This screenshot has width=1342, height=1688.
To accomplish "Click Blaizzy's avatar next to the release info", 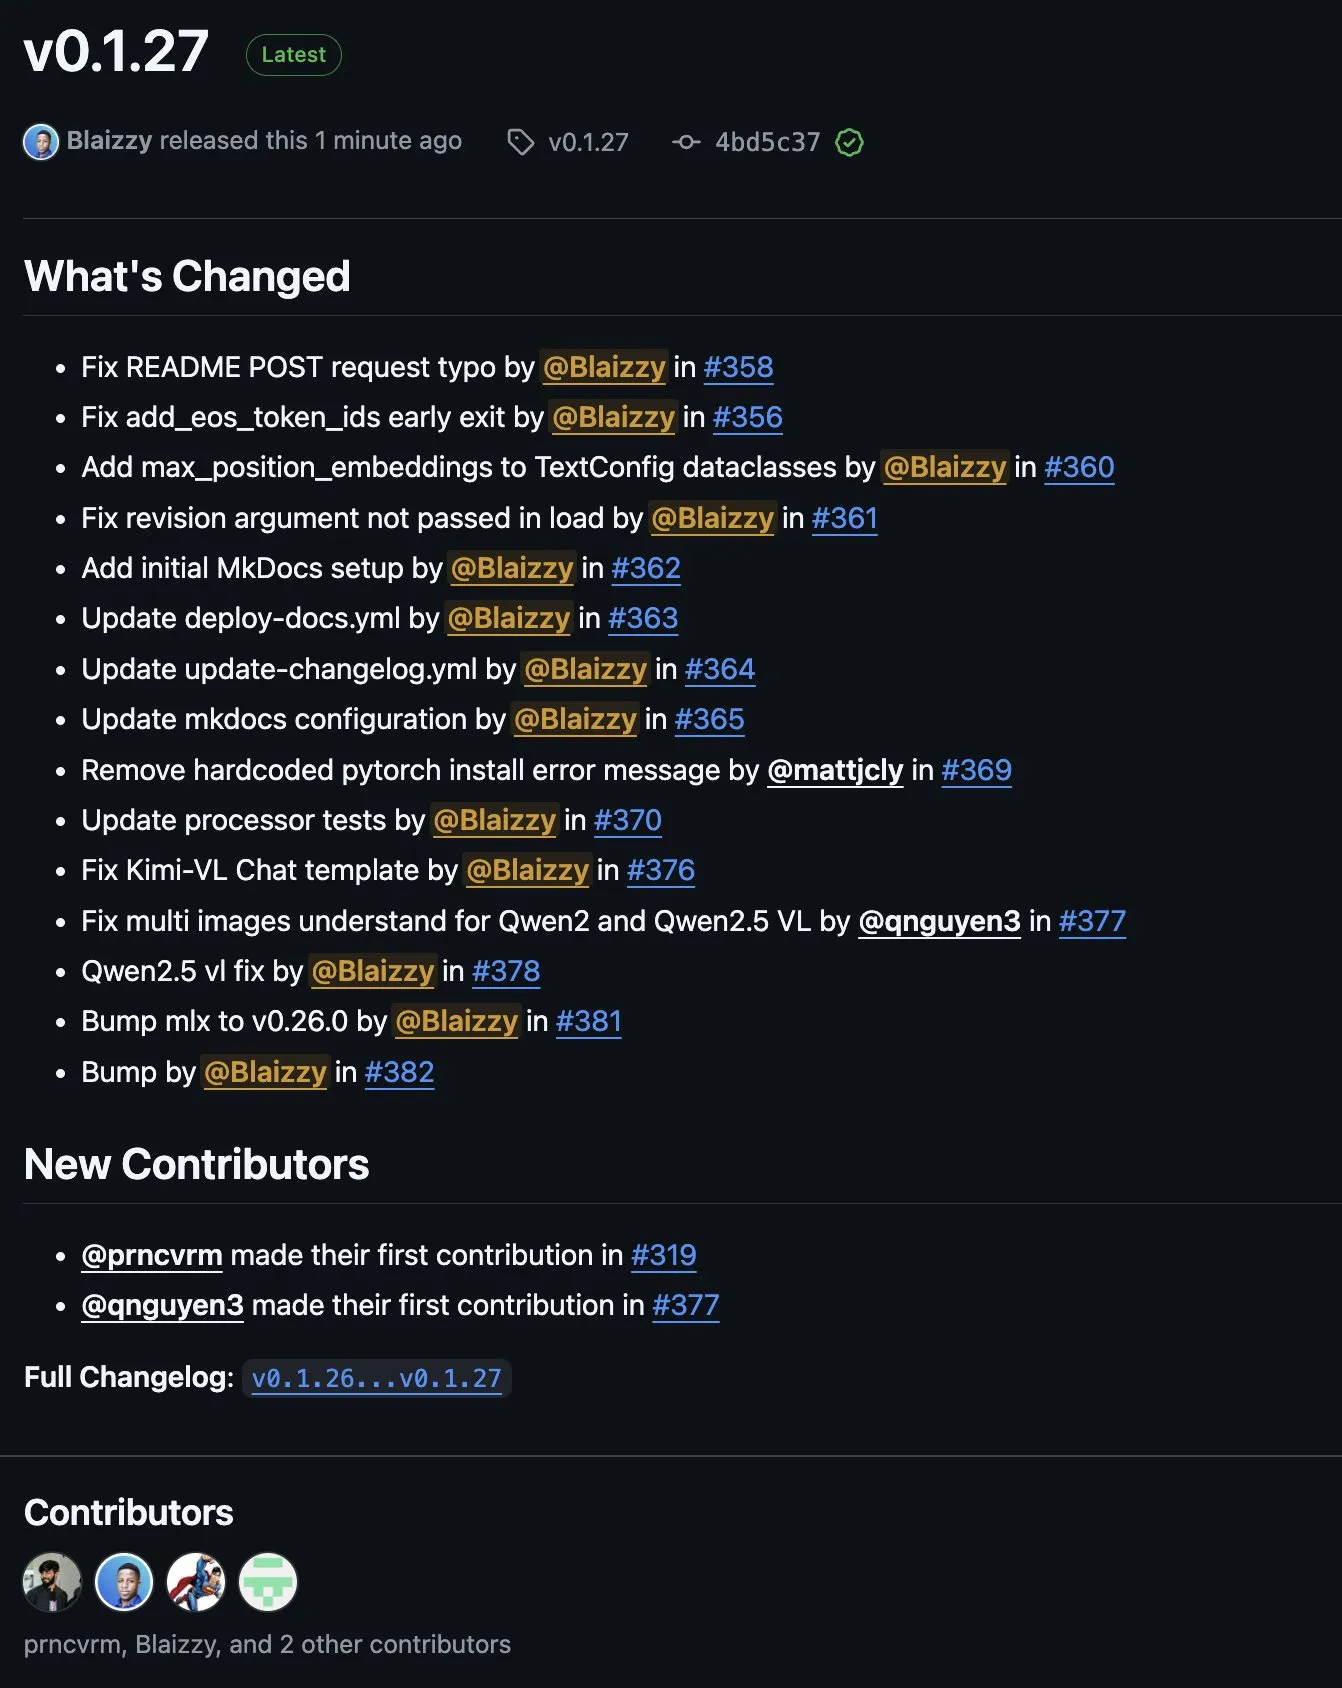I will (41, 142).
